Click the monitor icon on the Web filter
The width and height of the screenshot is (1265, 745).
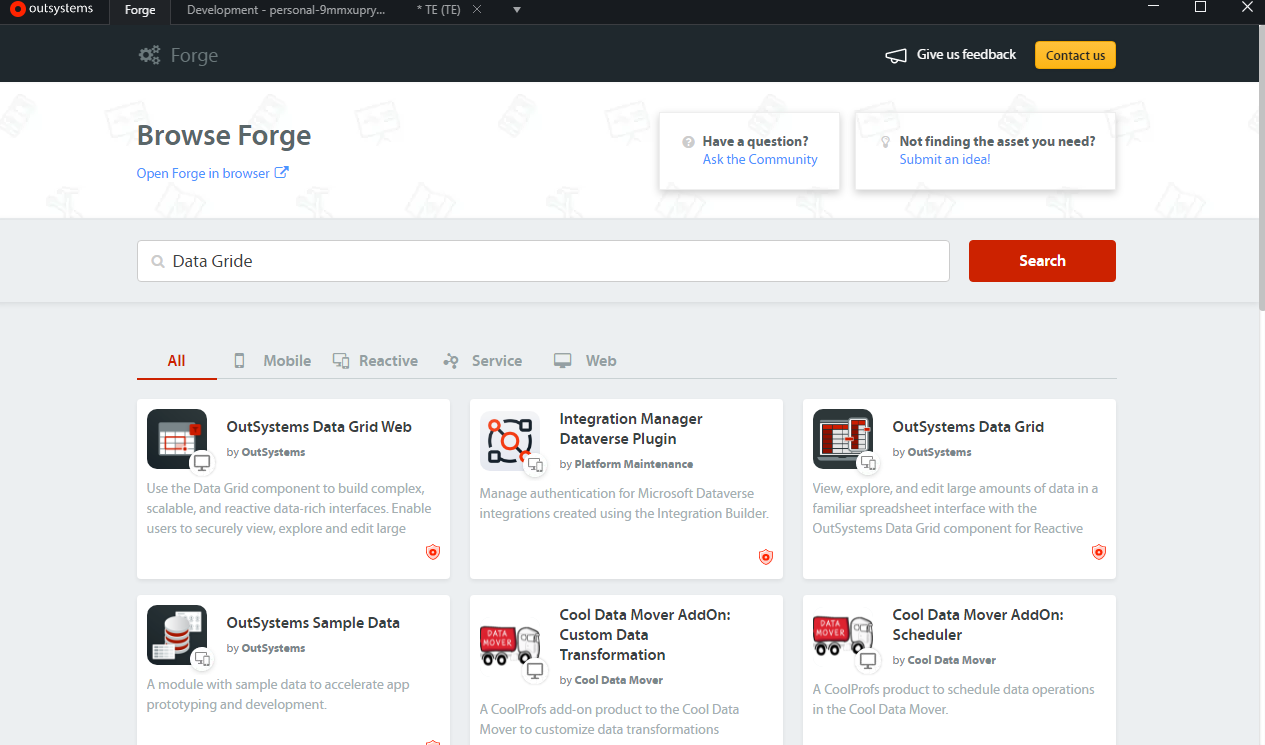click(561, 359)
